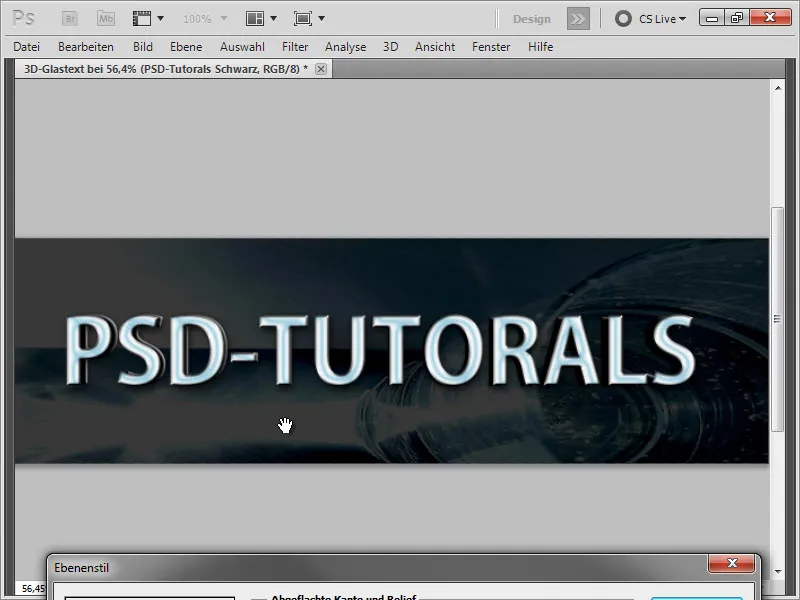Restore down the Photoshop window

[737, 18]
